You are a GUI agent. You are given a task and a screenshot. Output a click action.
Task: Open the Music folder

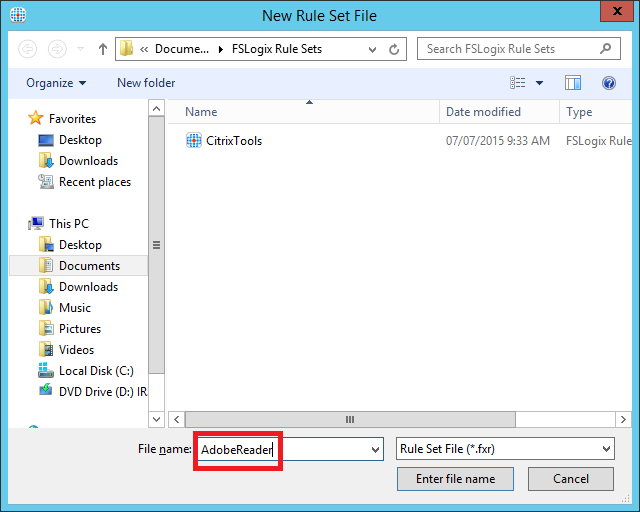point(75,308)
